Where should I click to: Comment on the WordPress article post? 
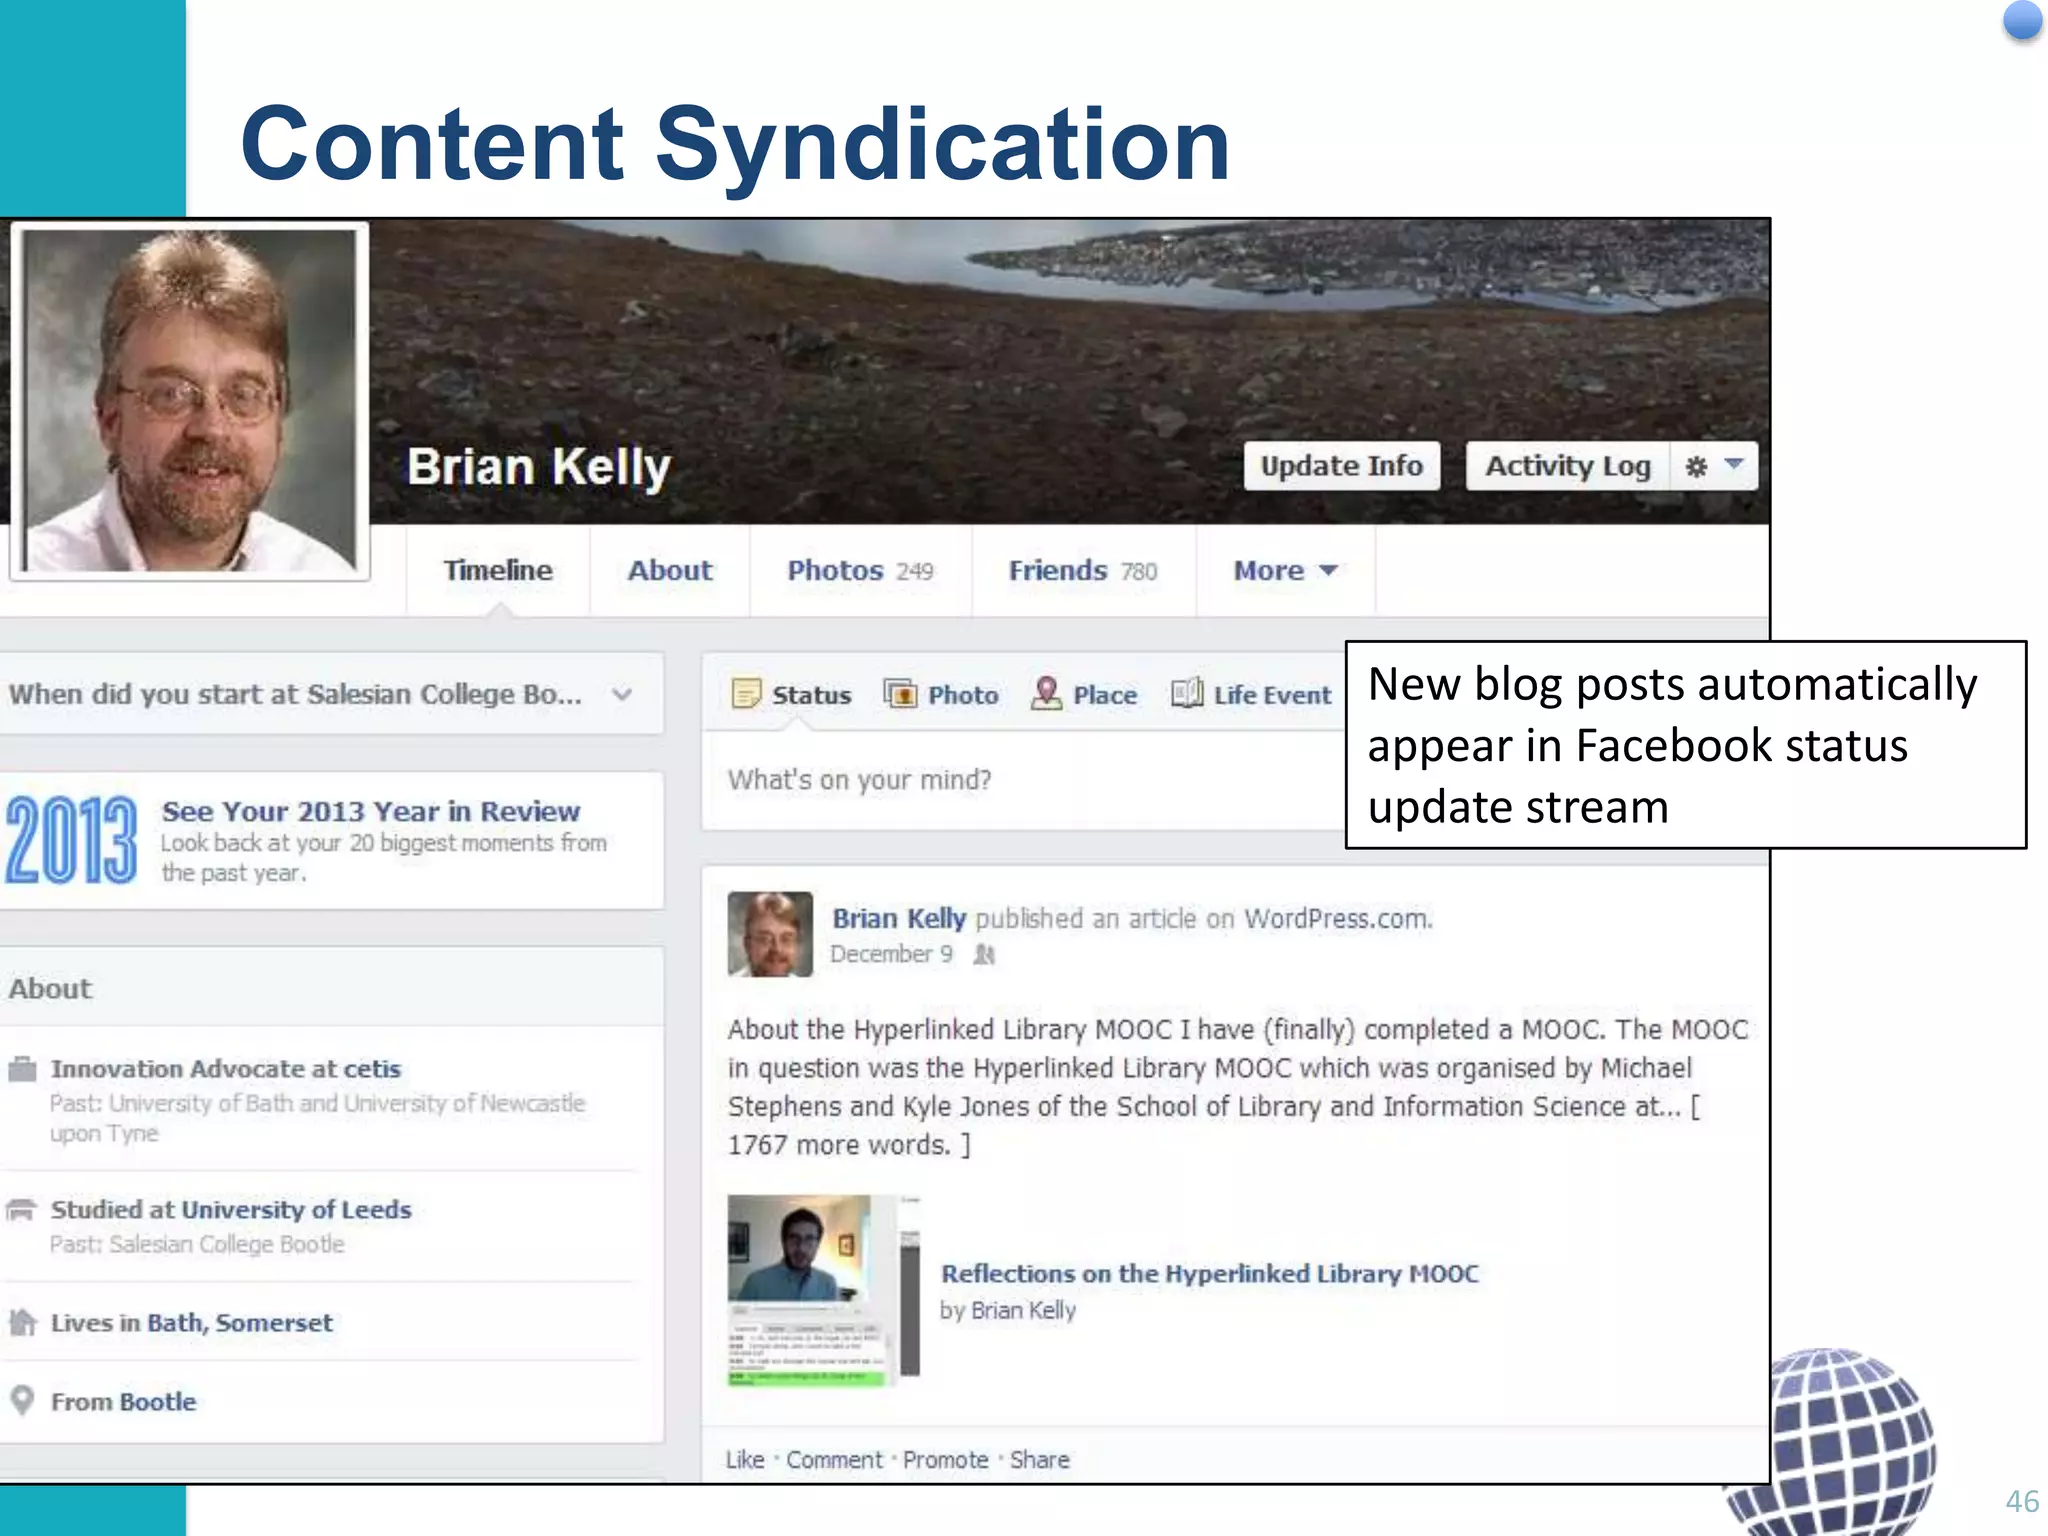click(834, 1460)
